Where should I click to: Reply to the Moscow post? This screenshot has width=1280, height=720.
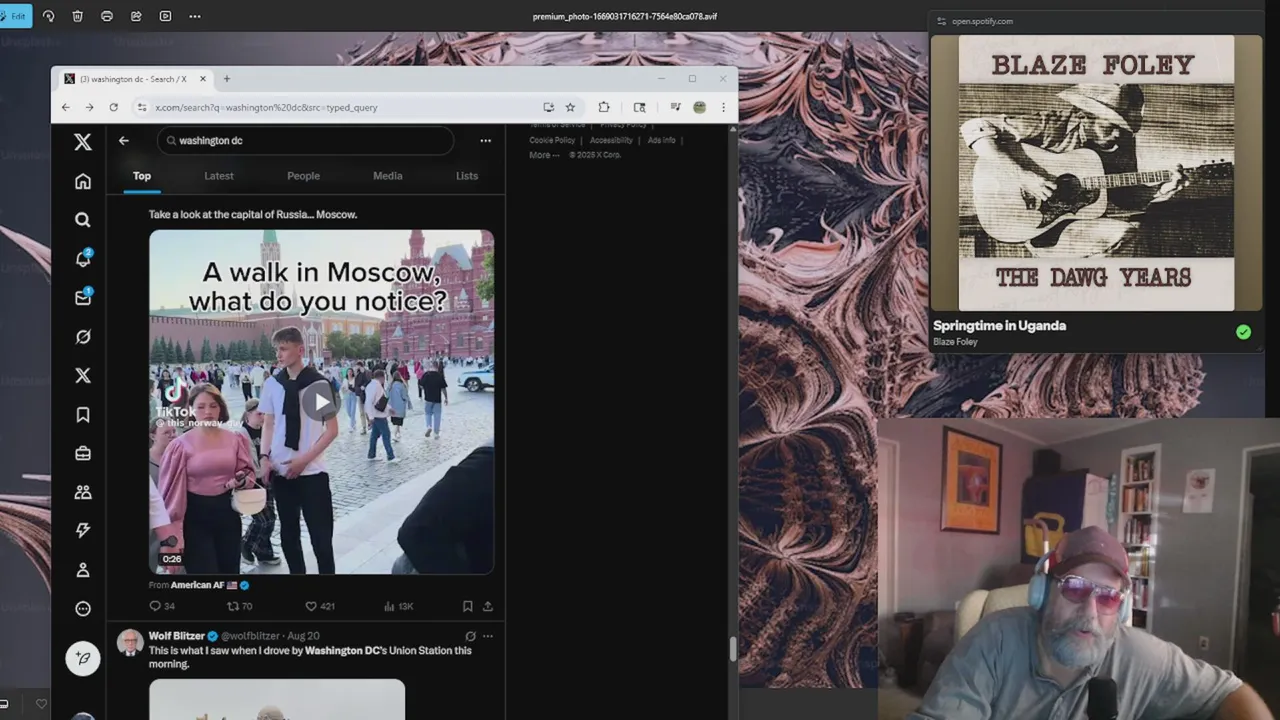click(161, 606)
